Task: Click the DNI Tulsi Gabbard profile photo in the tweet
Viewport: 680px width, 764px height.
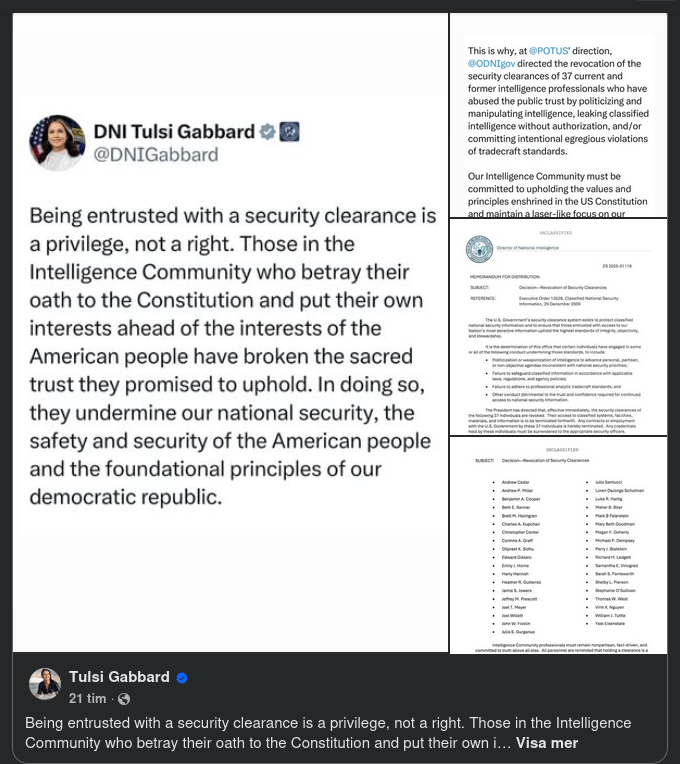Action: tap(58, 142)
